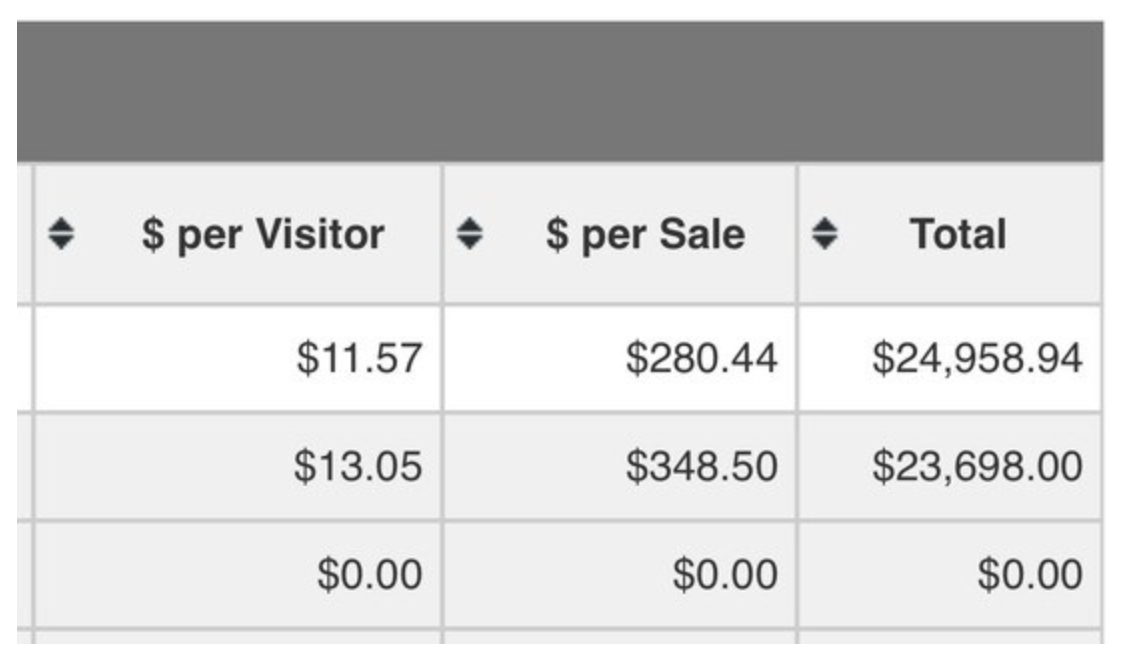The image size is (1134, 658).
Task: Click the $13.05 per visitor cell
Action: [238, 466]
